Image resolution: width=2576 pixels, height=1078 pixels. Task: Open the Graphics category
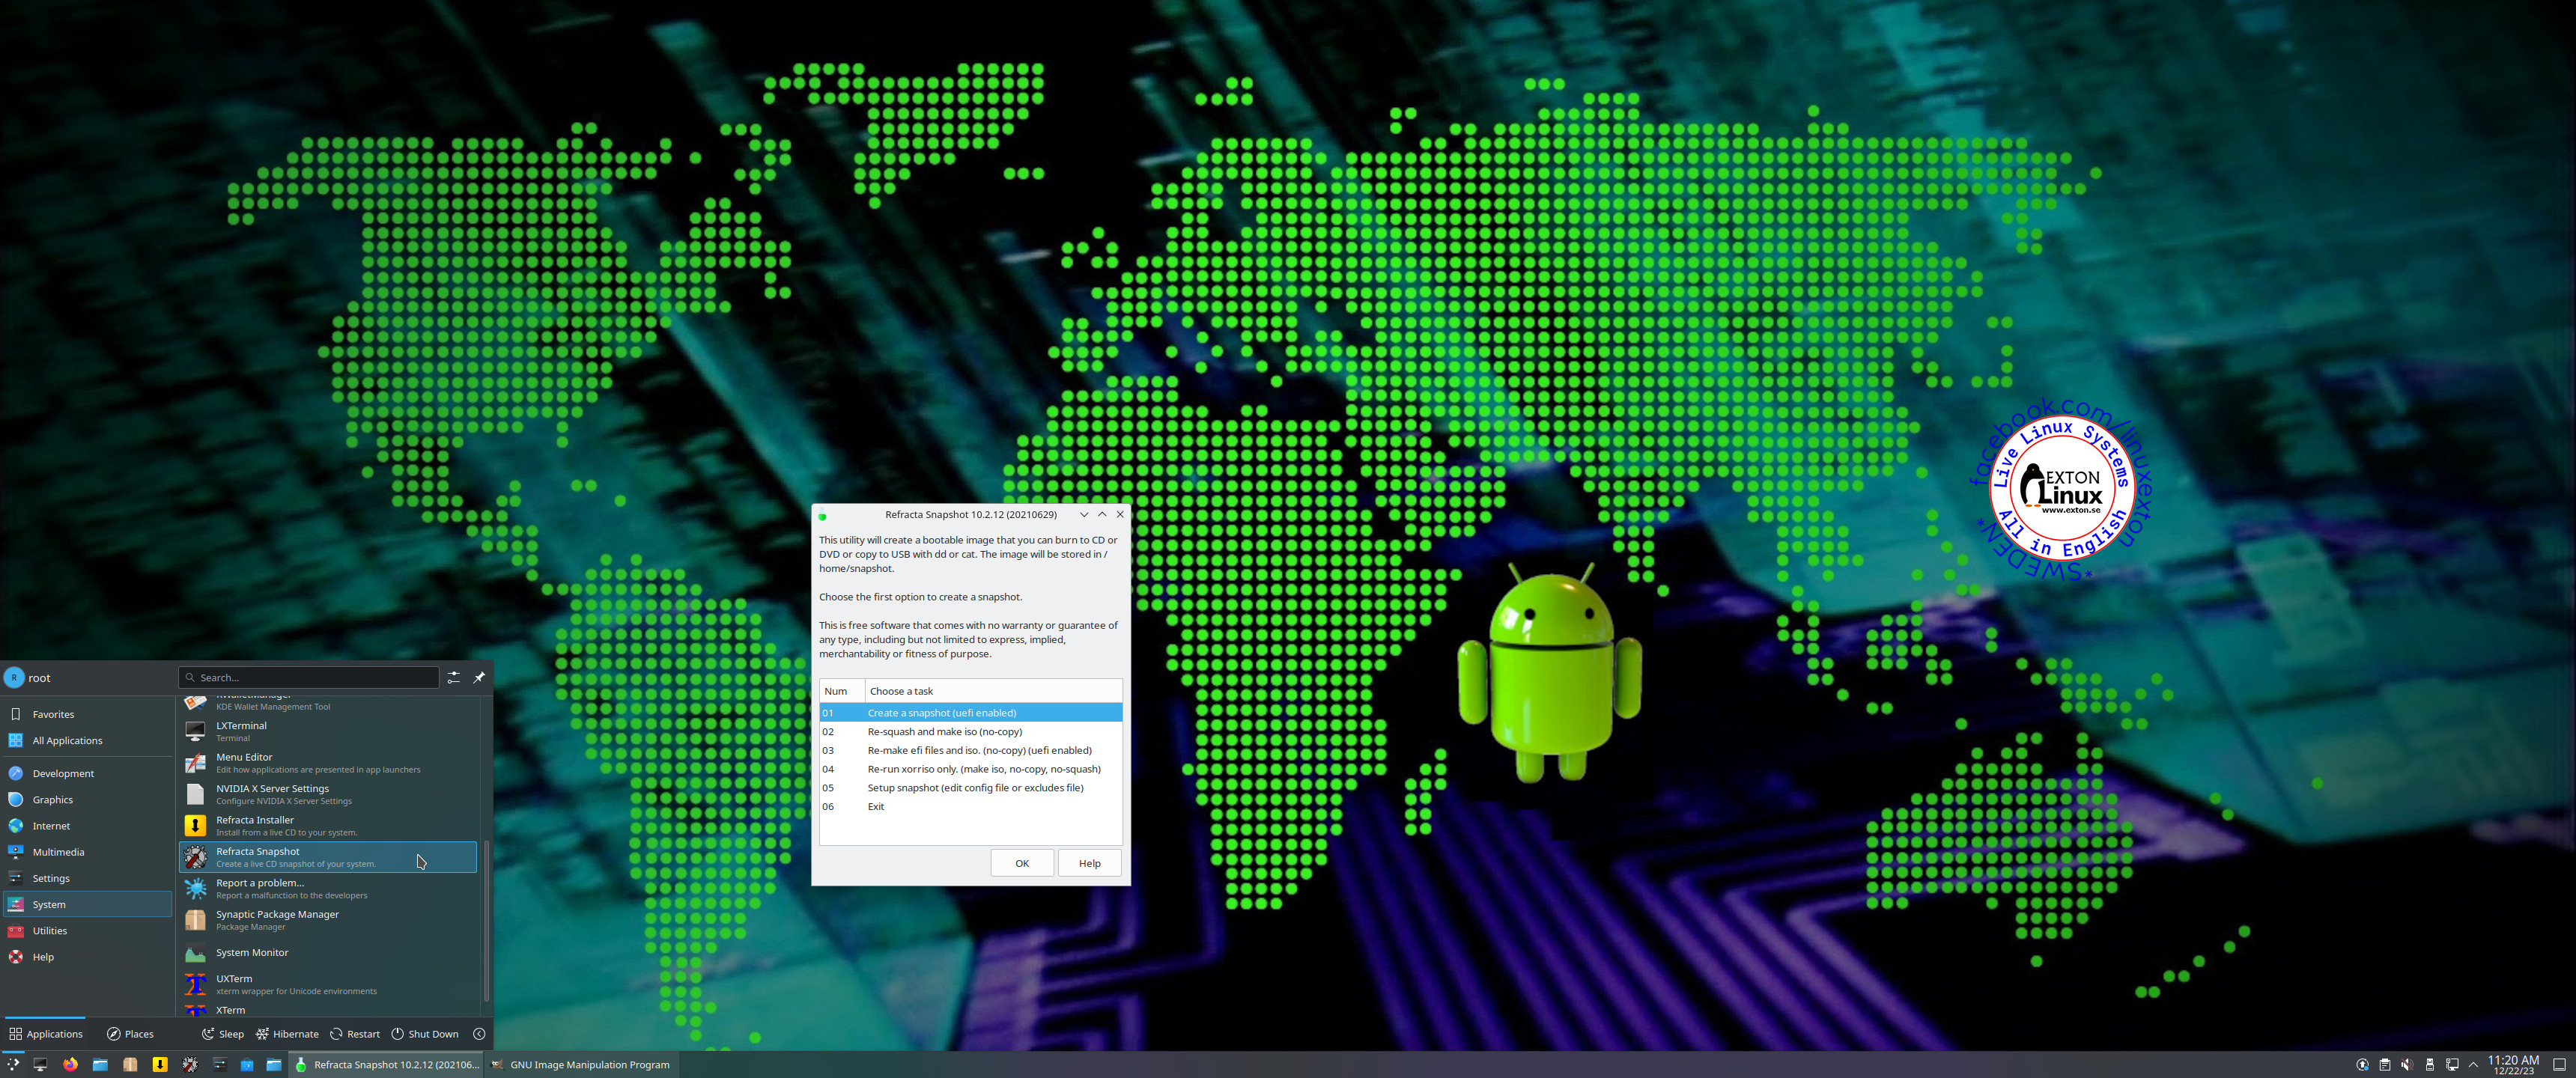coord(88,799)
